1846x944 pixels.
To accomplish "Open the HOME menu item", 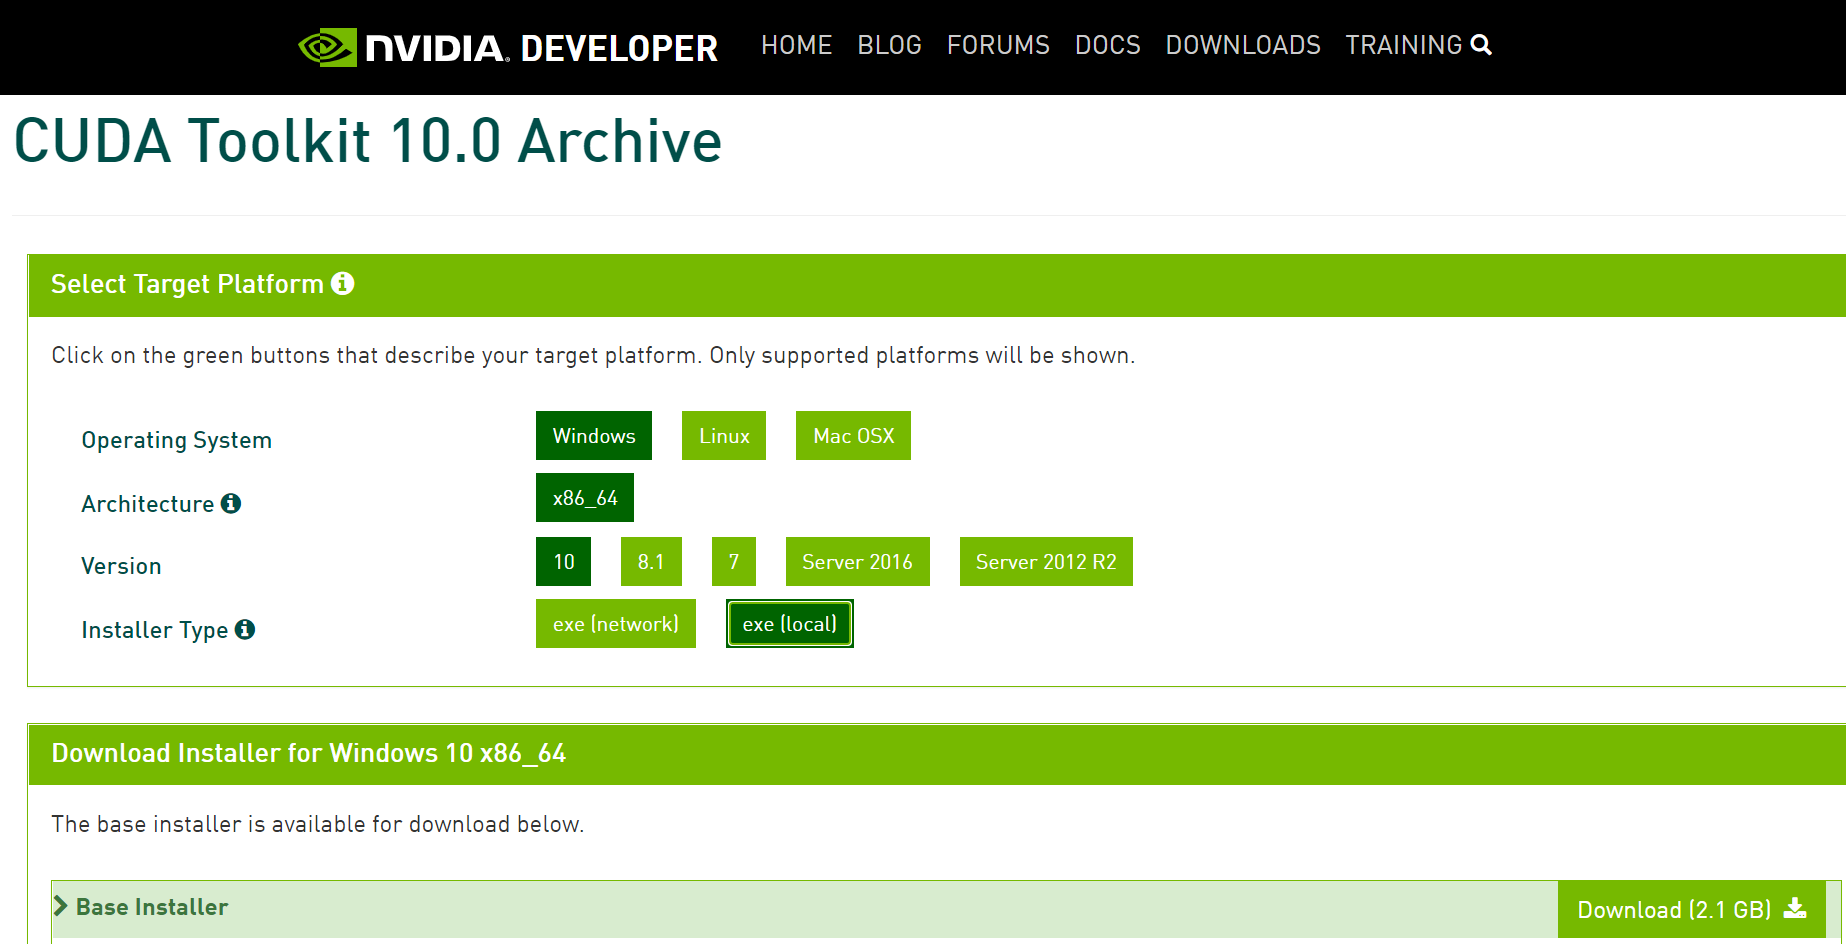I will pyautogui.click(x=796, y=45).
